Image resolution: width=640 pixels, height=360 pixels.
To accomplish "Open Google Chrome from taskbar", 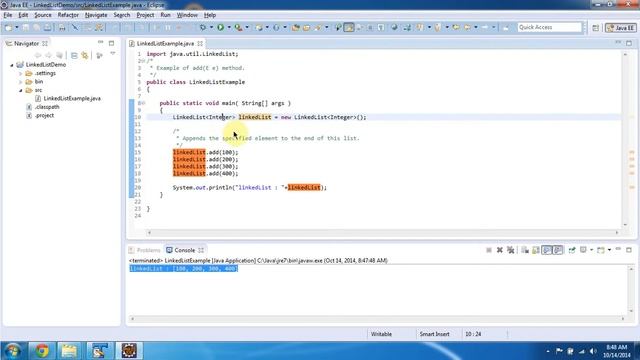I will click(x=42, y=351).
